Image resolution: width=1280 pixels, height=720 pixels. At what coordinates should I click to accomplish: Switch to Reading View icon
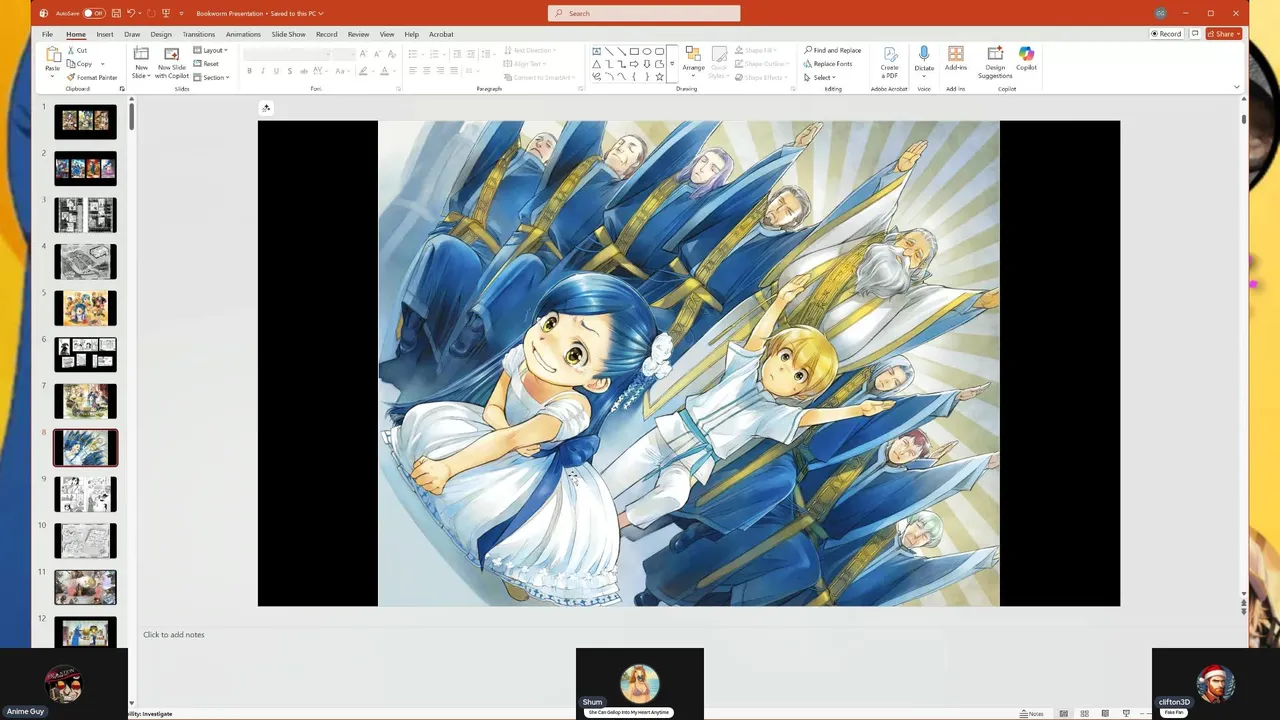coord(1105,713)
